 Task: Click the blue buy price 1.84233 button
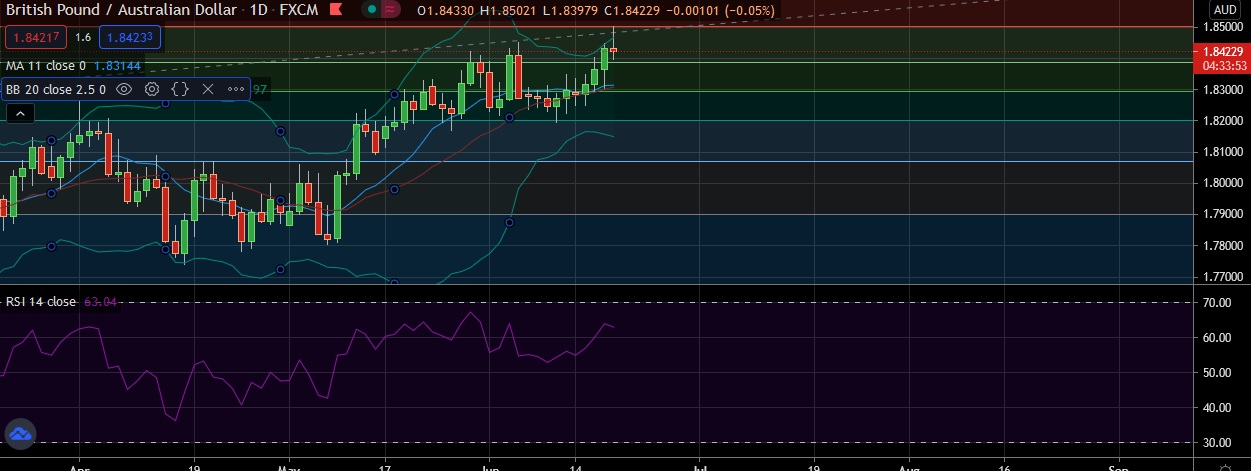(130, 38)
